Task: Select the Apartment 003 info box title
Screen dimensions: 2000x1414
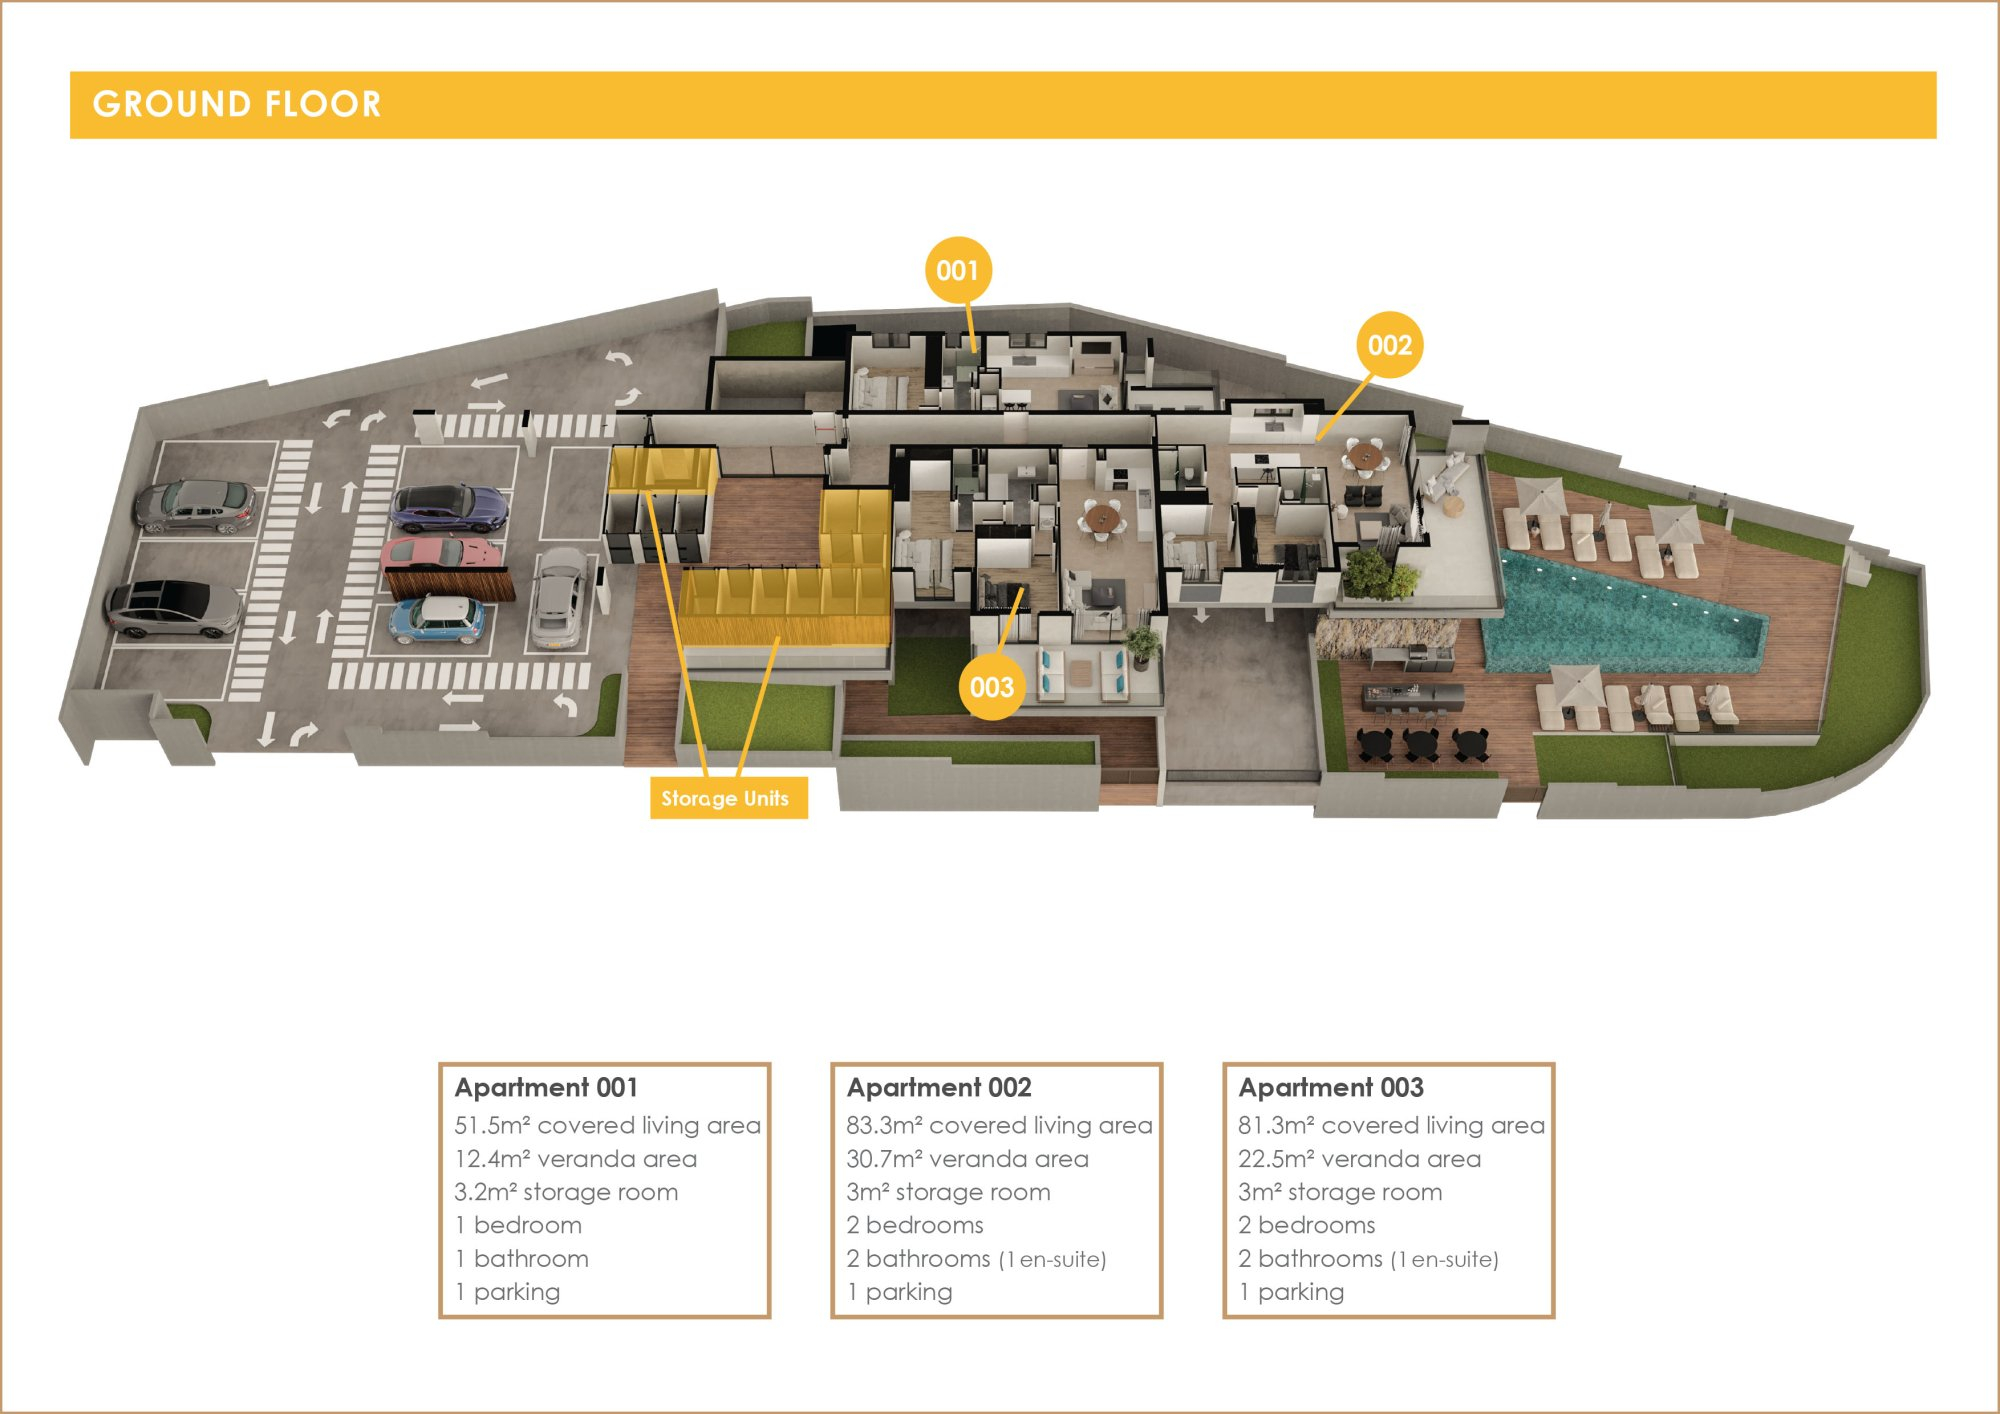Action: (x=1330, y=1087)
